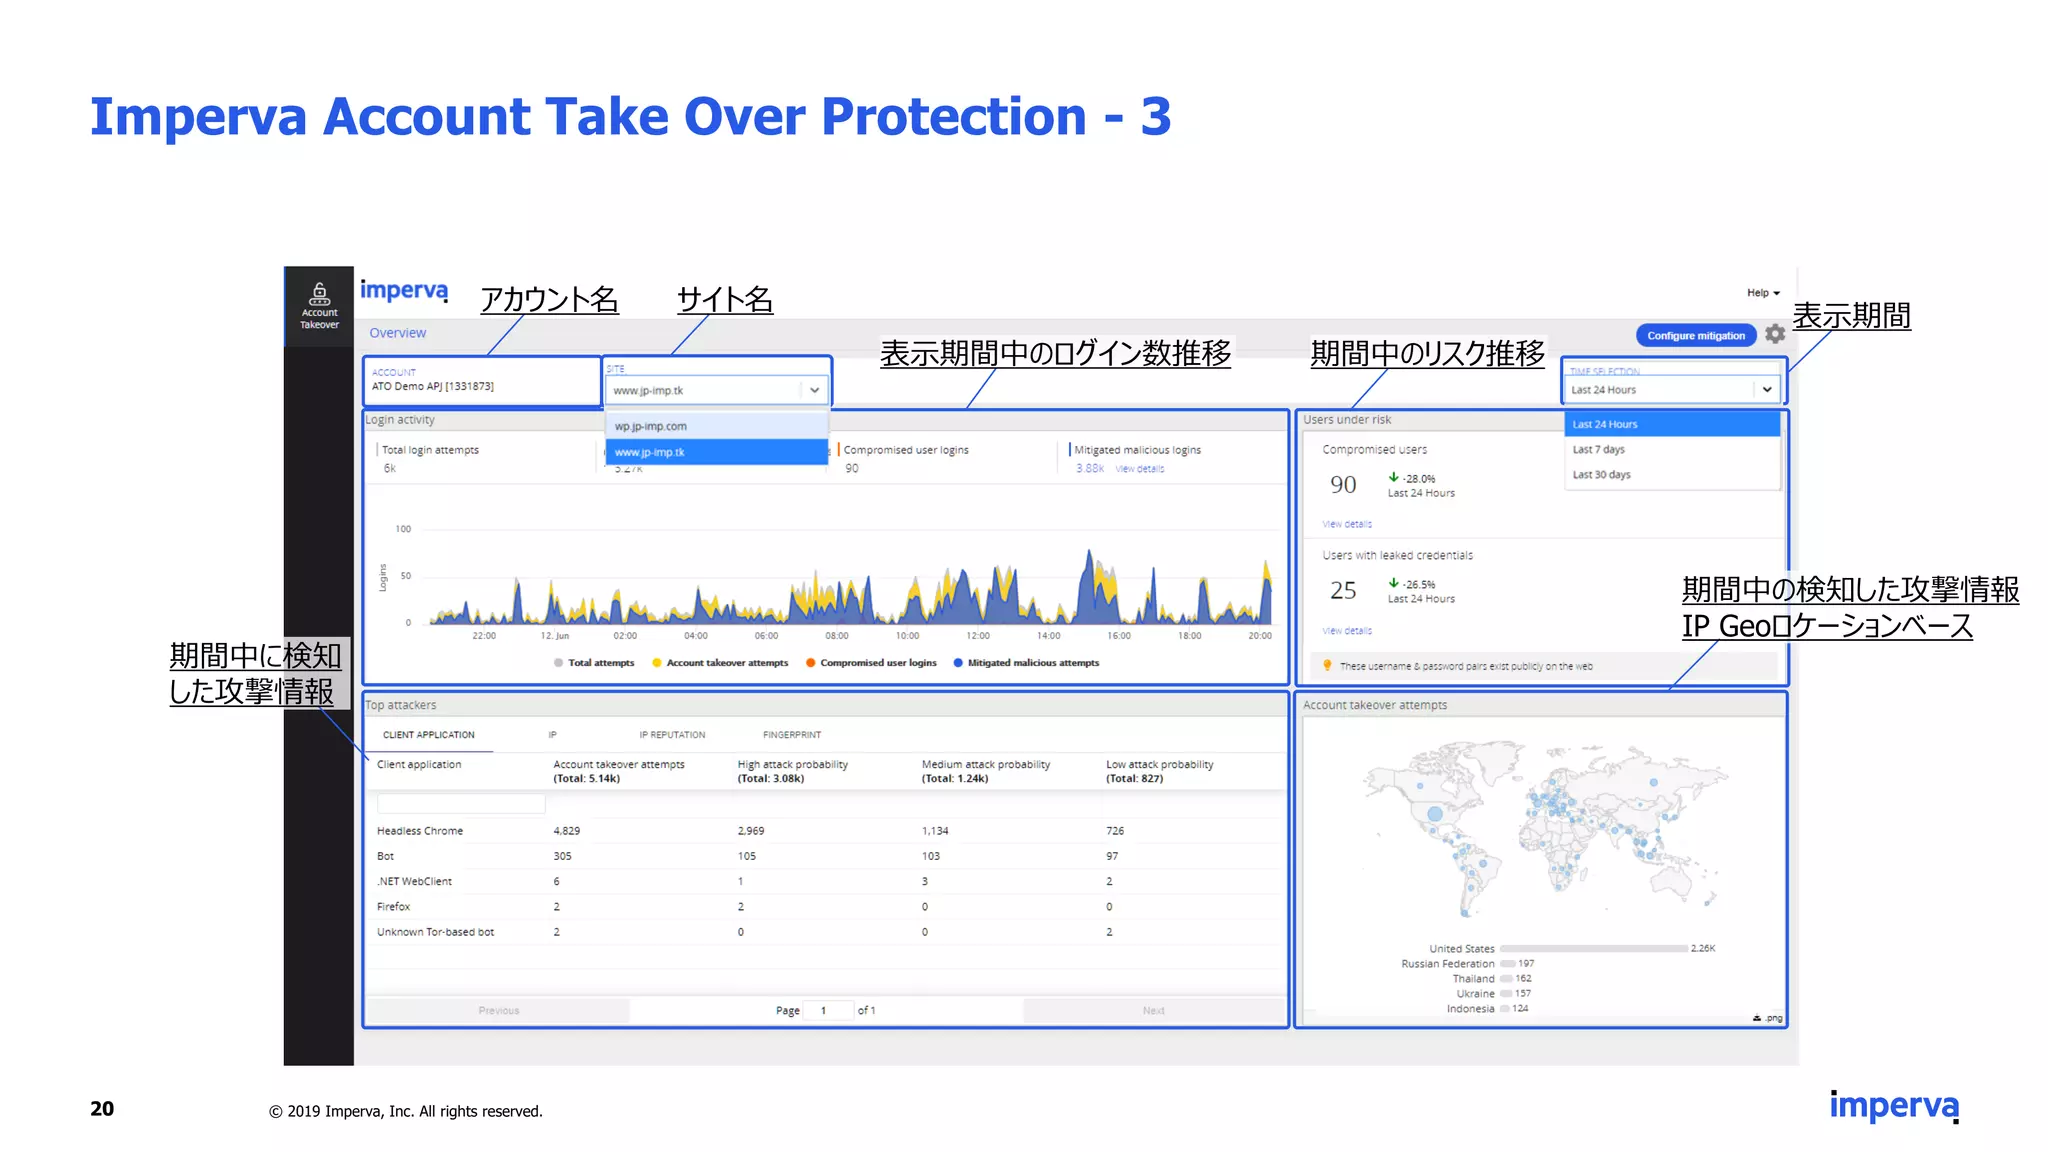The image size is (2048, 1152).
Task: Click the .NET WebClient row
Action: click(825, 881)
